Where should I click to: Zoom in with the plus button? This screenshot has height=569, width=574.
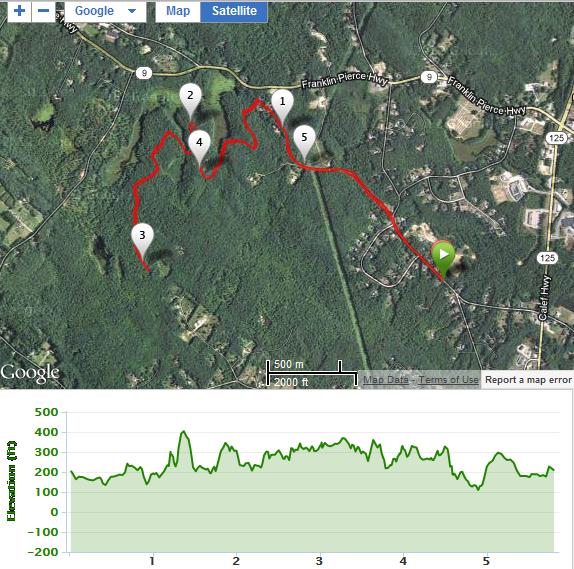(19, 11)
